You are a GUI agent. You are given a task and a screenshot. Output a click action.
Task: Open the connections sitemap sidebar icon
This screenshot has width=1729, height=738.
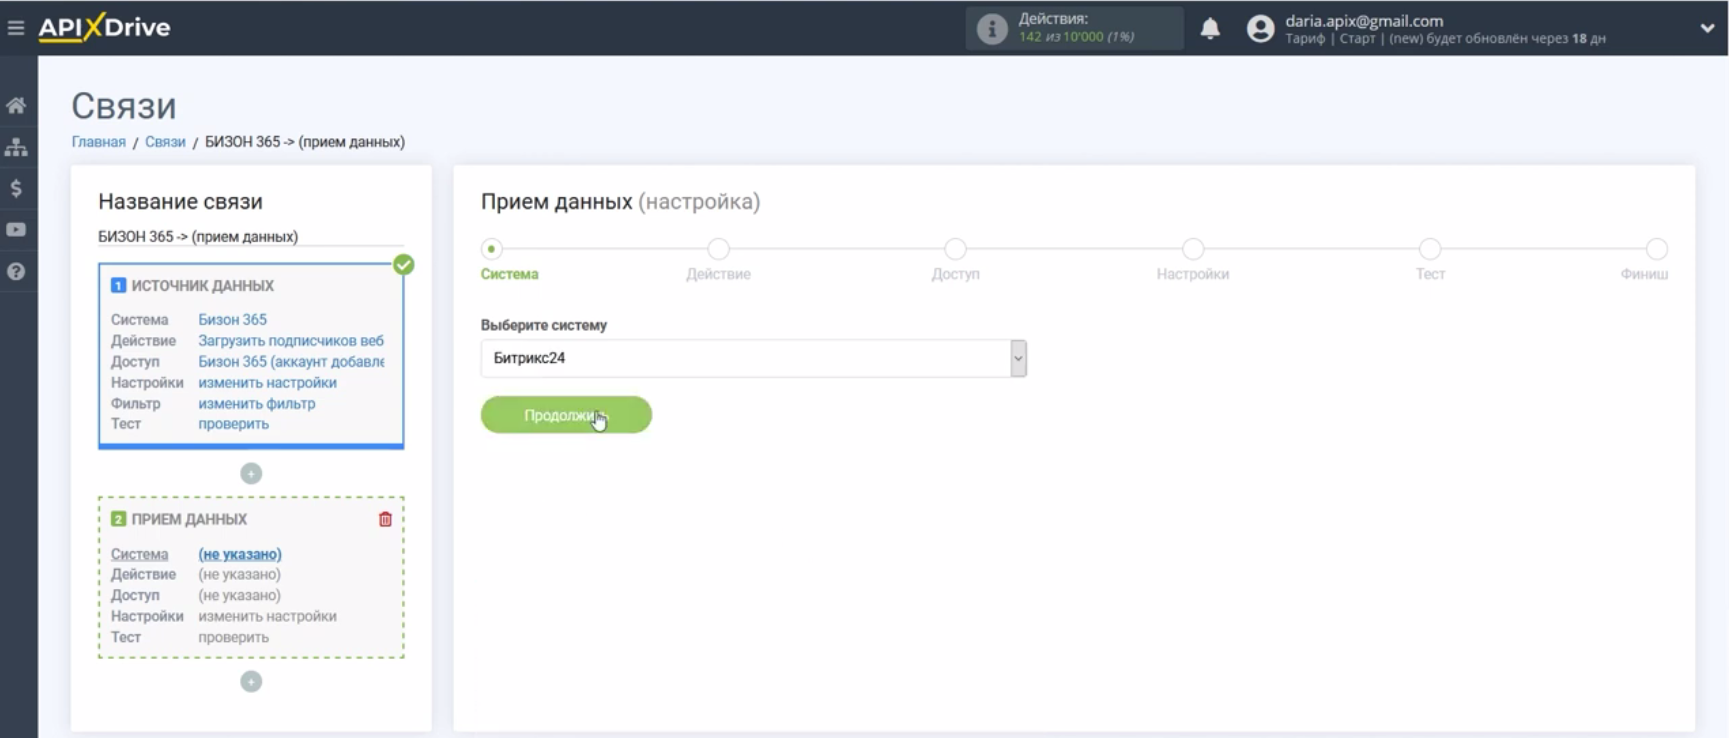point(16,147)
